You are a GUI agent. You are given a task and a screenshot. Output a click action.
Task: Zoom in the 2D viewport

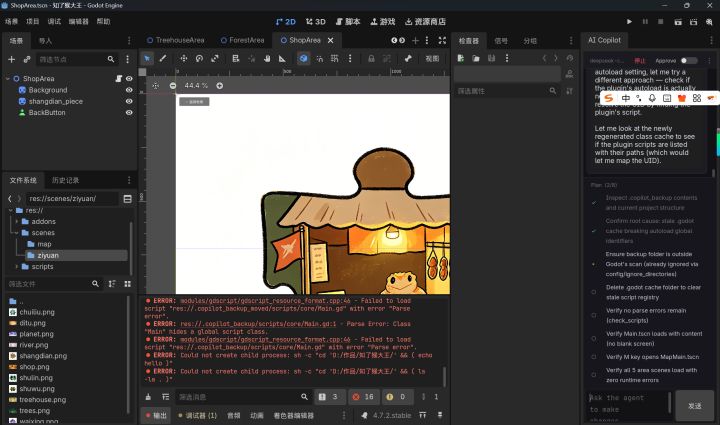[219, 85]
